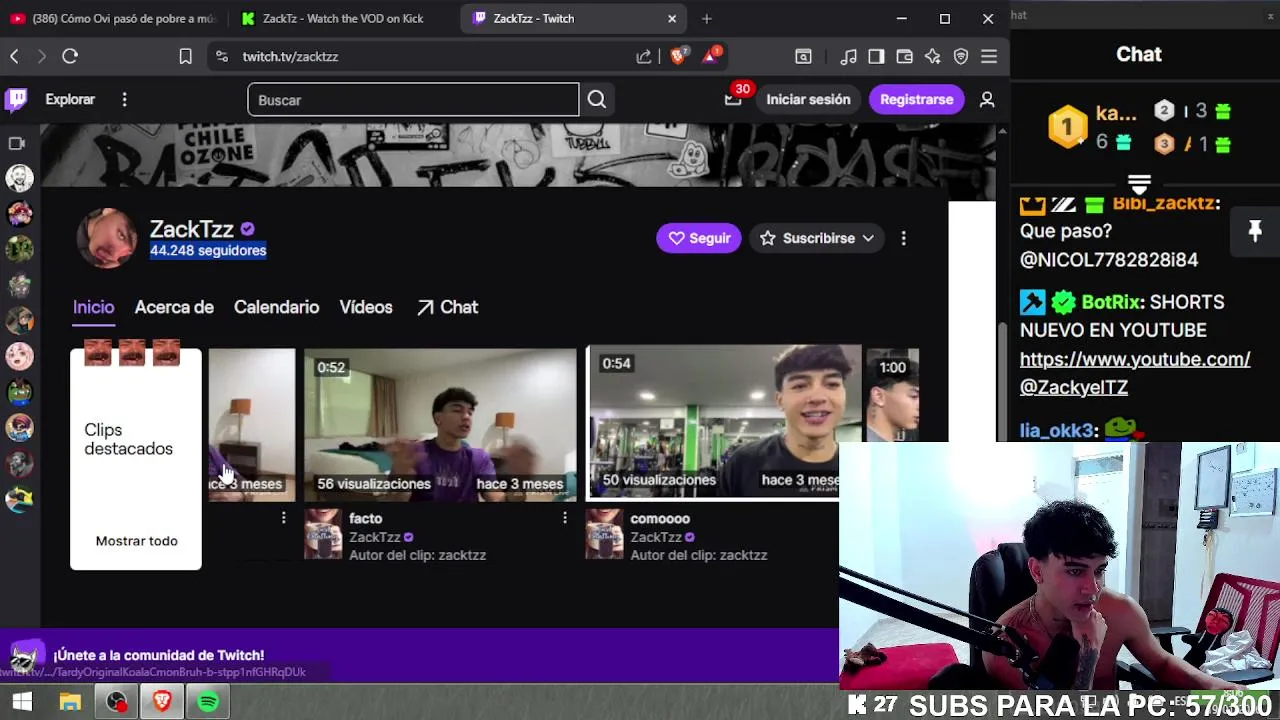
Task: Open the music note playlist icon
Action: [848, 57]
